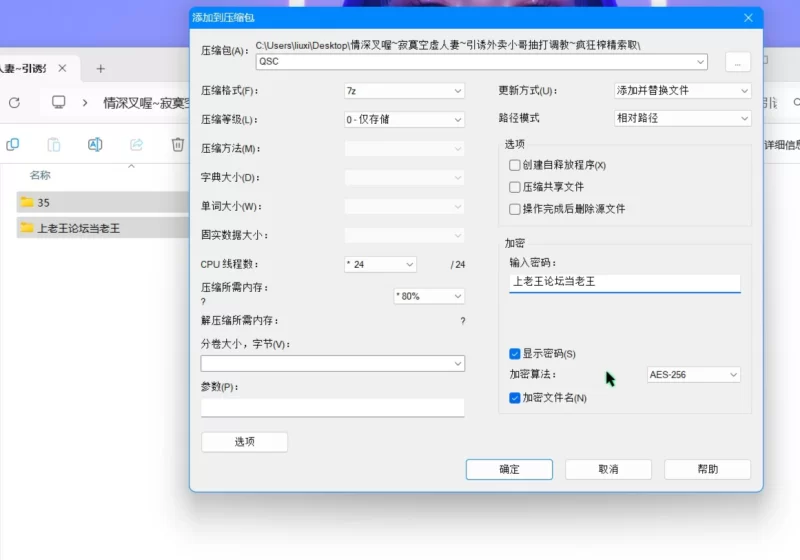Open 压缩等级 dropdown showing 仅存储
This screenshot has width=800, height=560.
[404, 119]
